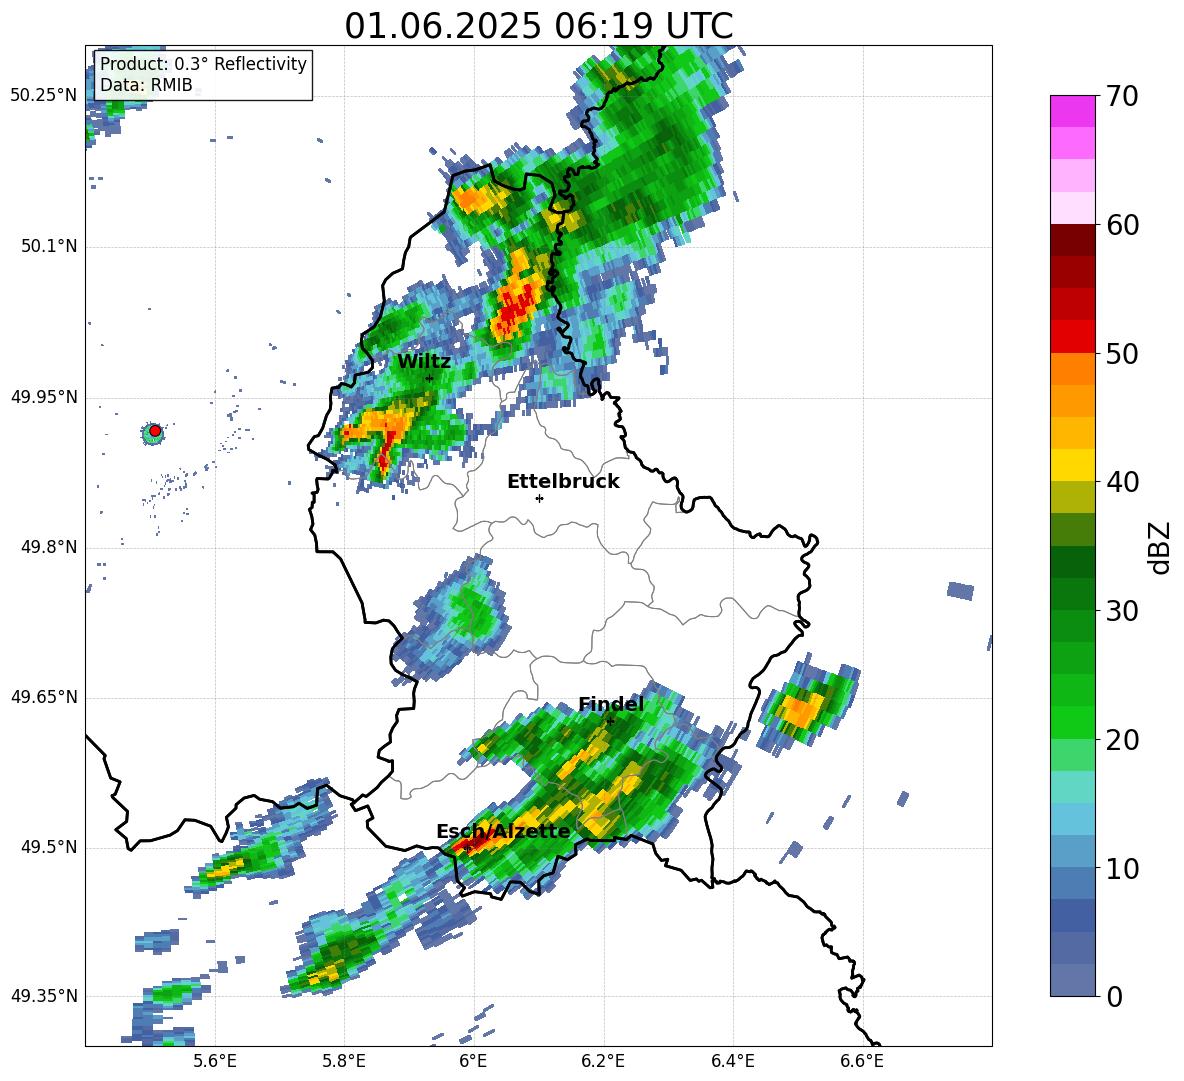Click the colorbar value 70
1184x1081 pixels.
(1122, 96)
